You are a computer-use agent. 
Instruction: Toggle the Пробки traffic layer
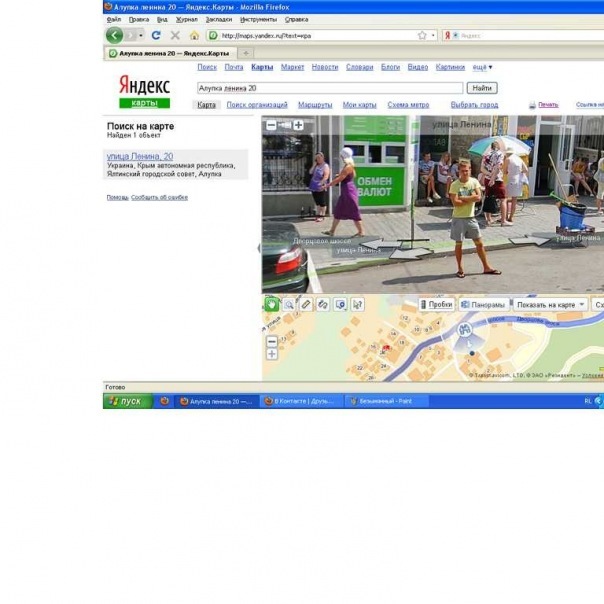coord(437,304)
